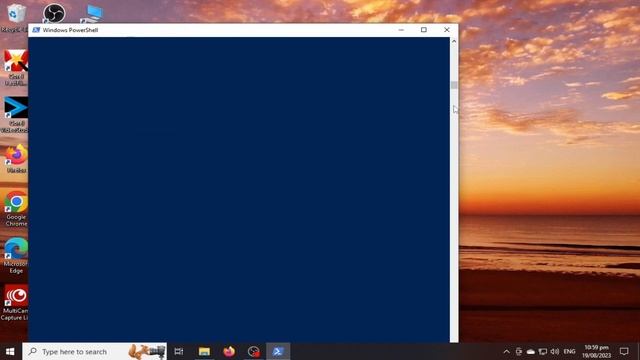640x360 pixels.
Task: Open File Explorer from the taskbar
Action: pyautogui.click(x=204, y=351)
